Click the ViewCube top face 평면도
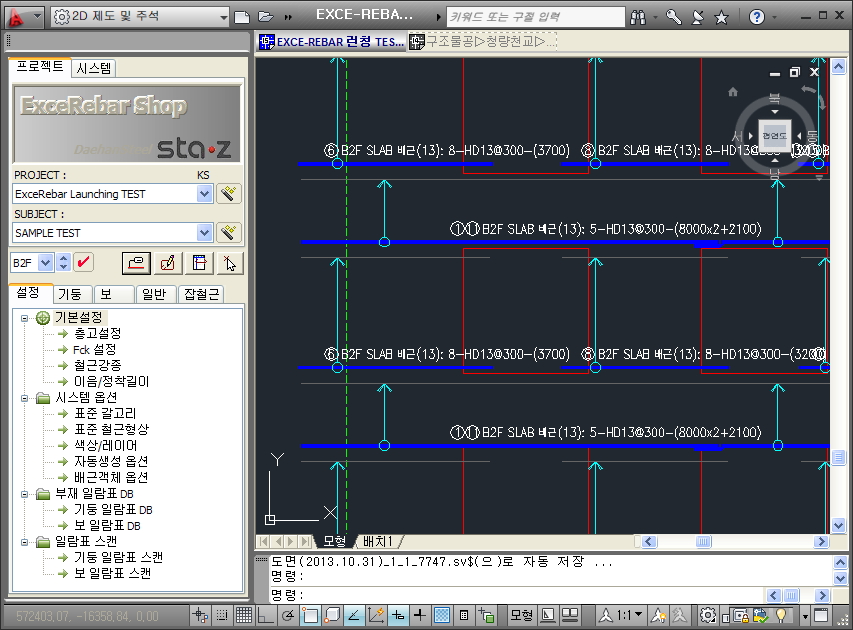 pos(775,135)
